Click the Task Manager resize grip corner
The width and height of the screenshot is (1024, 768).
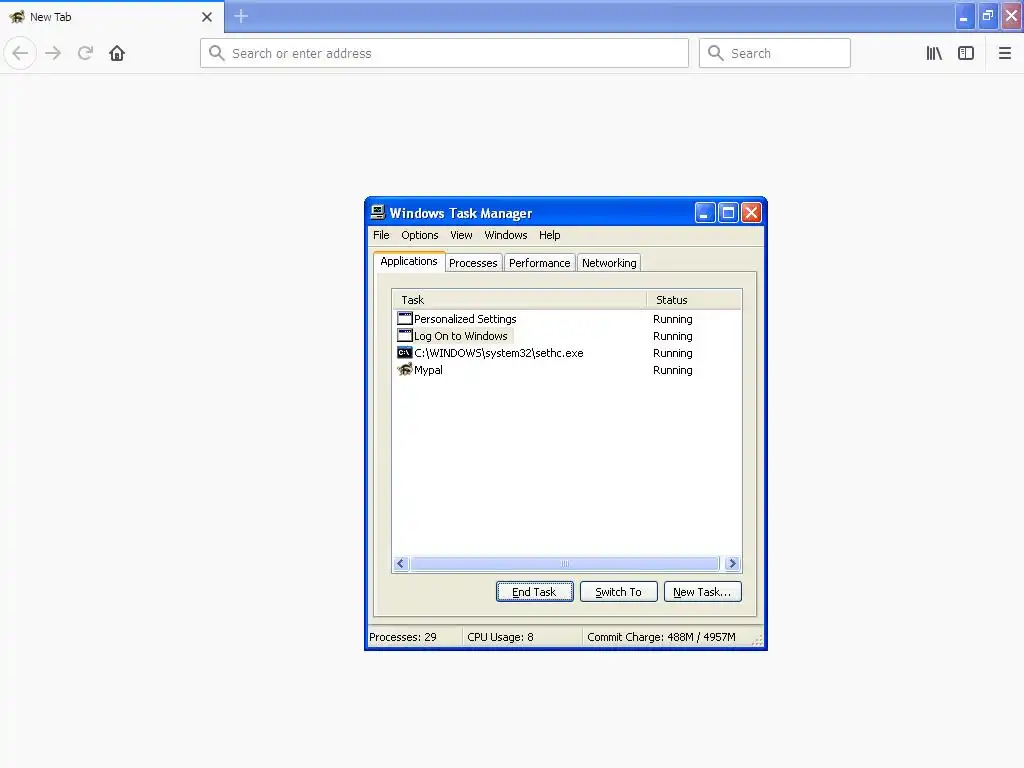click(757, 641)
